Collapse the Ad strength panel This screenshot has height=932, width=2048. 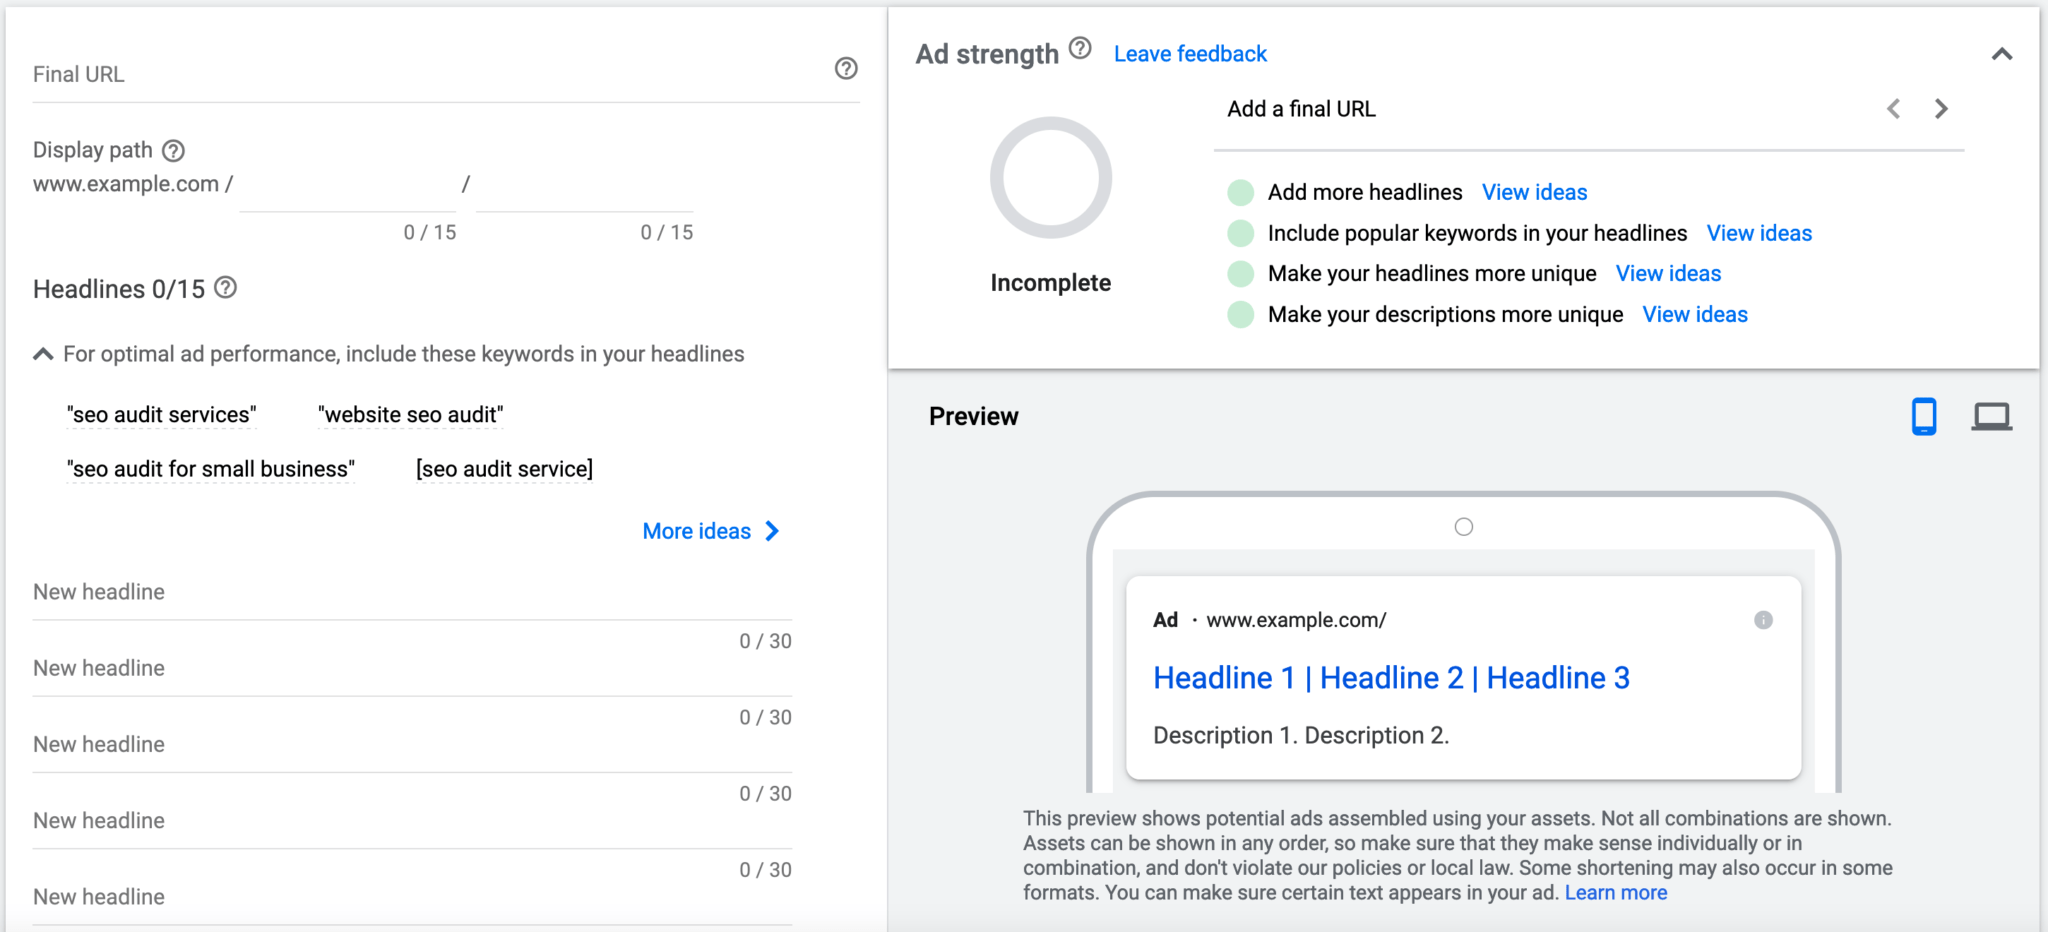(2002, 53)
